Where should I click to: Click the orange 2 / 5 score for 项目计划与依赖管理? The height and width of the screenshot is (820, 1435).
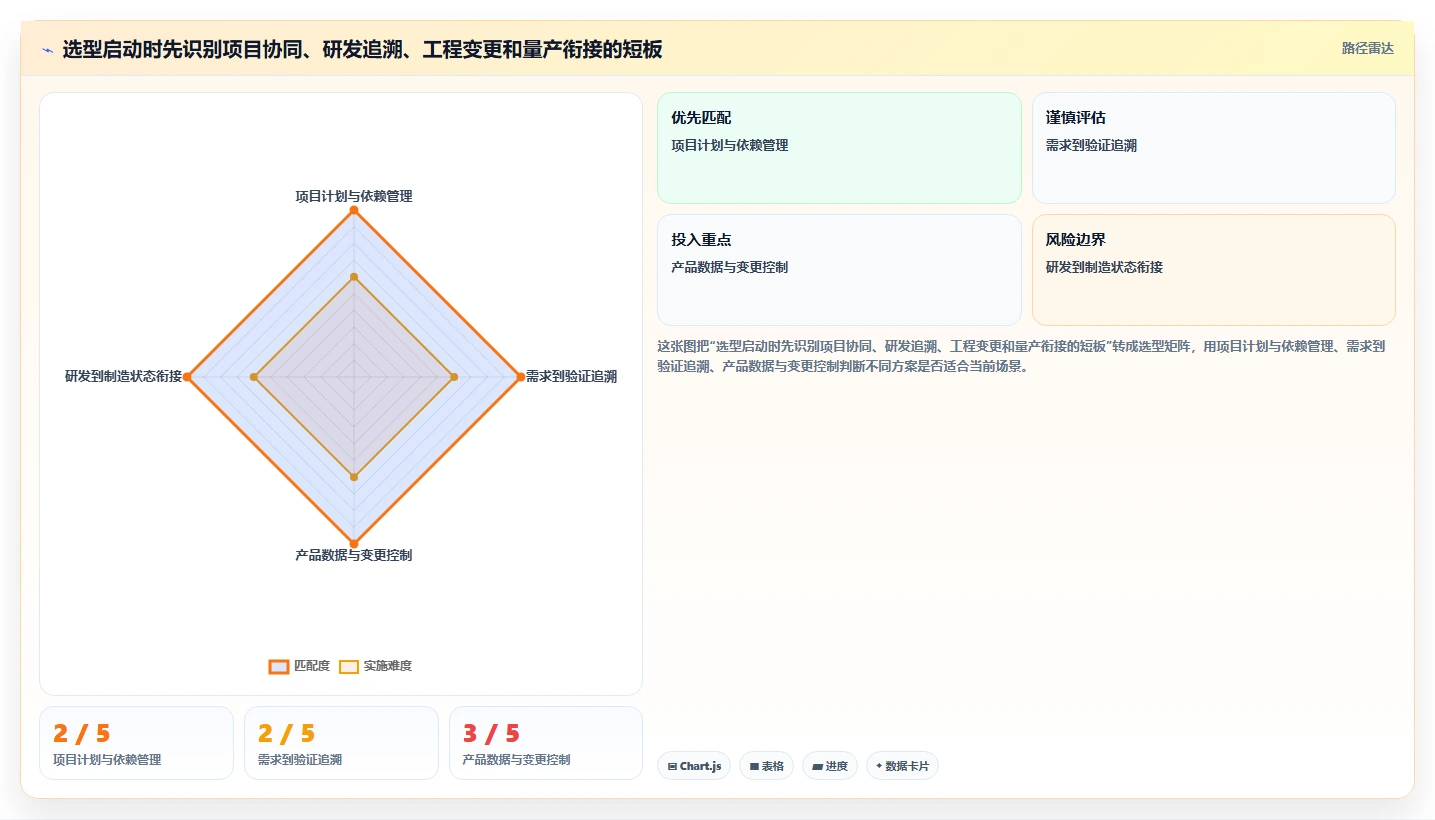[x=82, y=734]
